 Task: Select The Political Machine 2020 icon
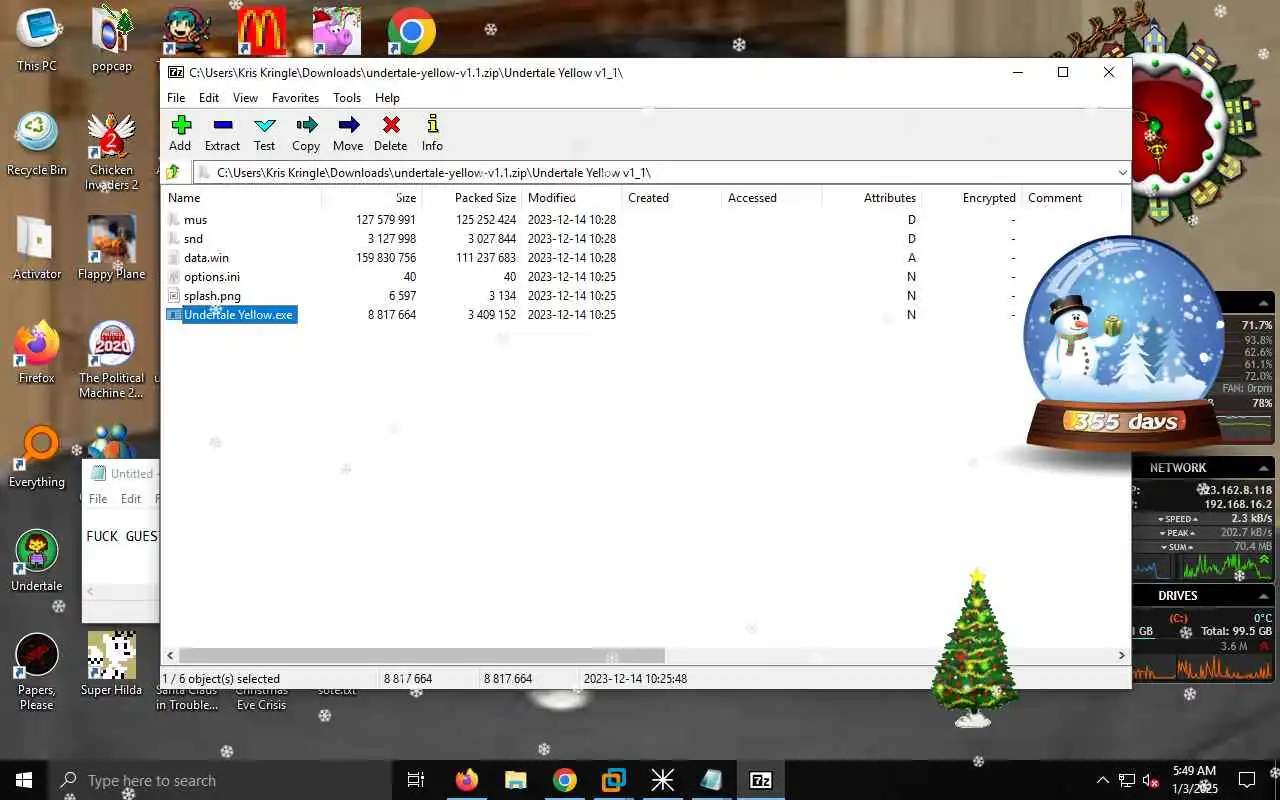(112, 359)
